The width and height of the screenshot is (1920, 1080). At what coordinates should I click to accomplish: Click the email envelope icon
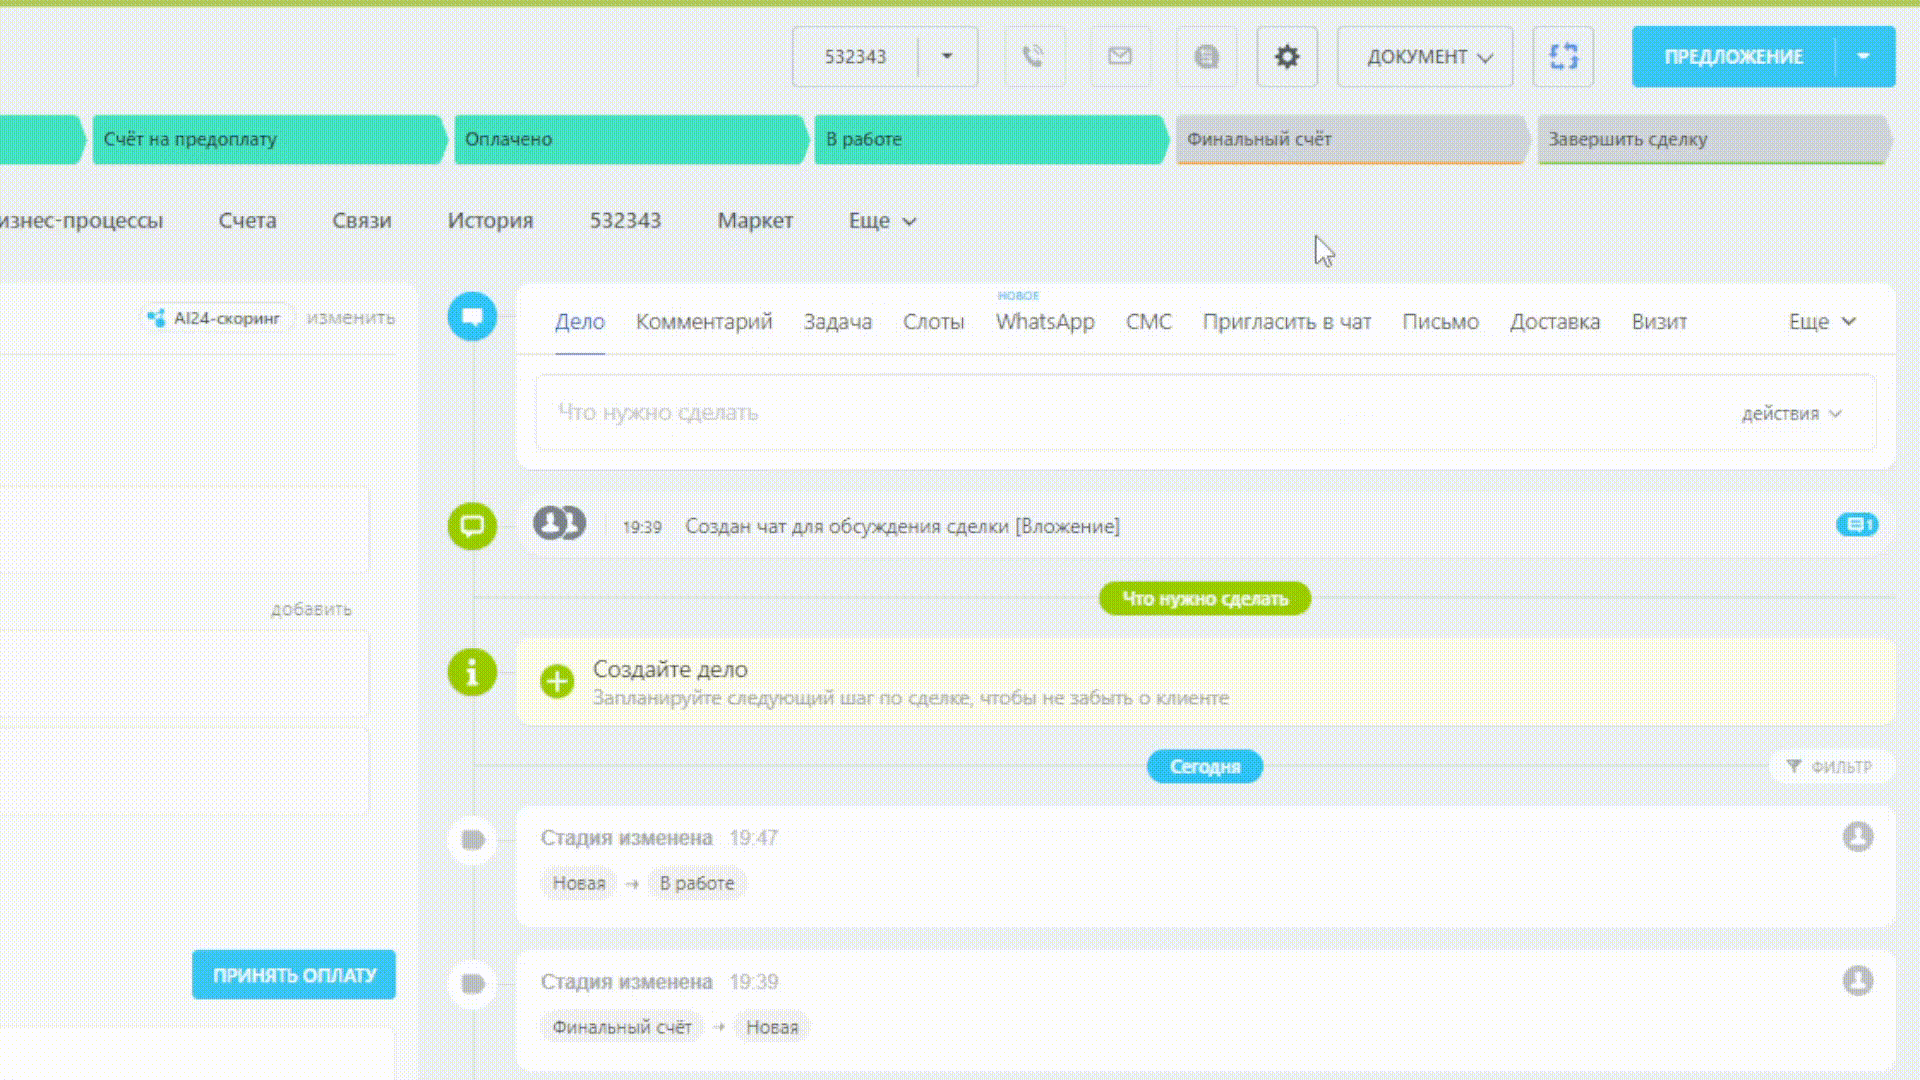(1120, 57)
